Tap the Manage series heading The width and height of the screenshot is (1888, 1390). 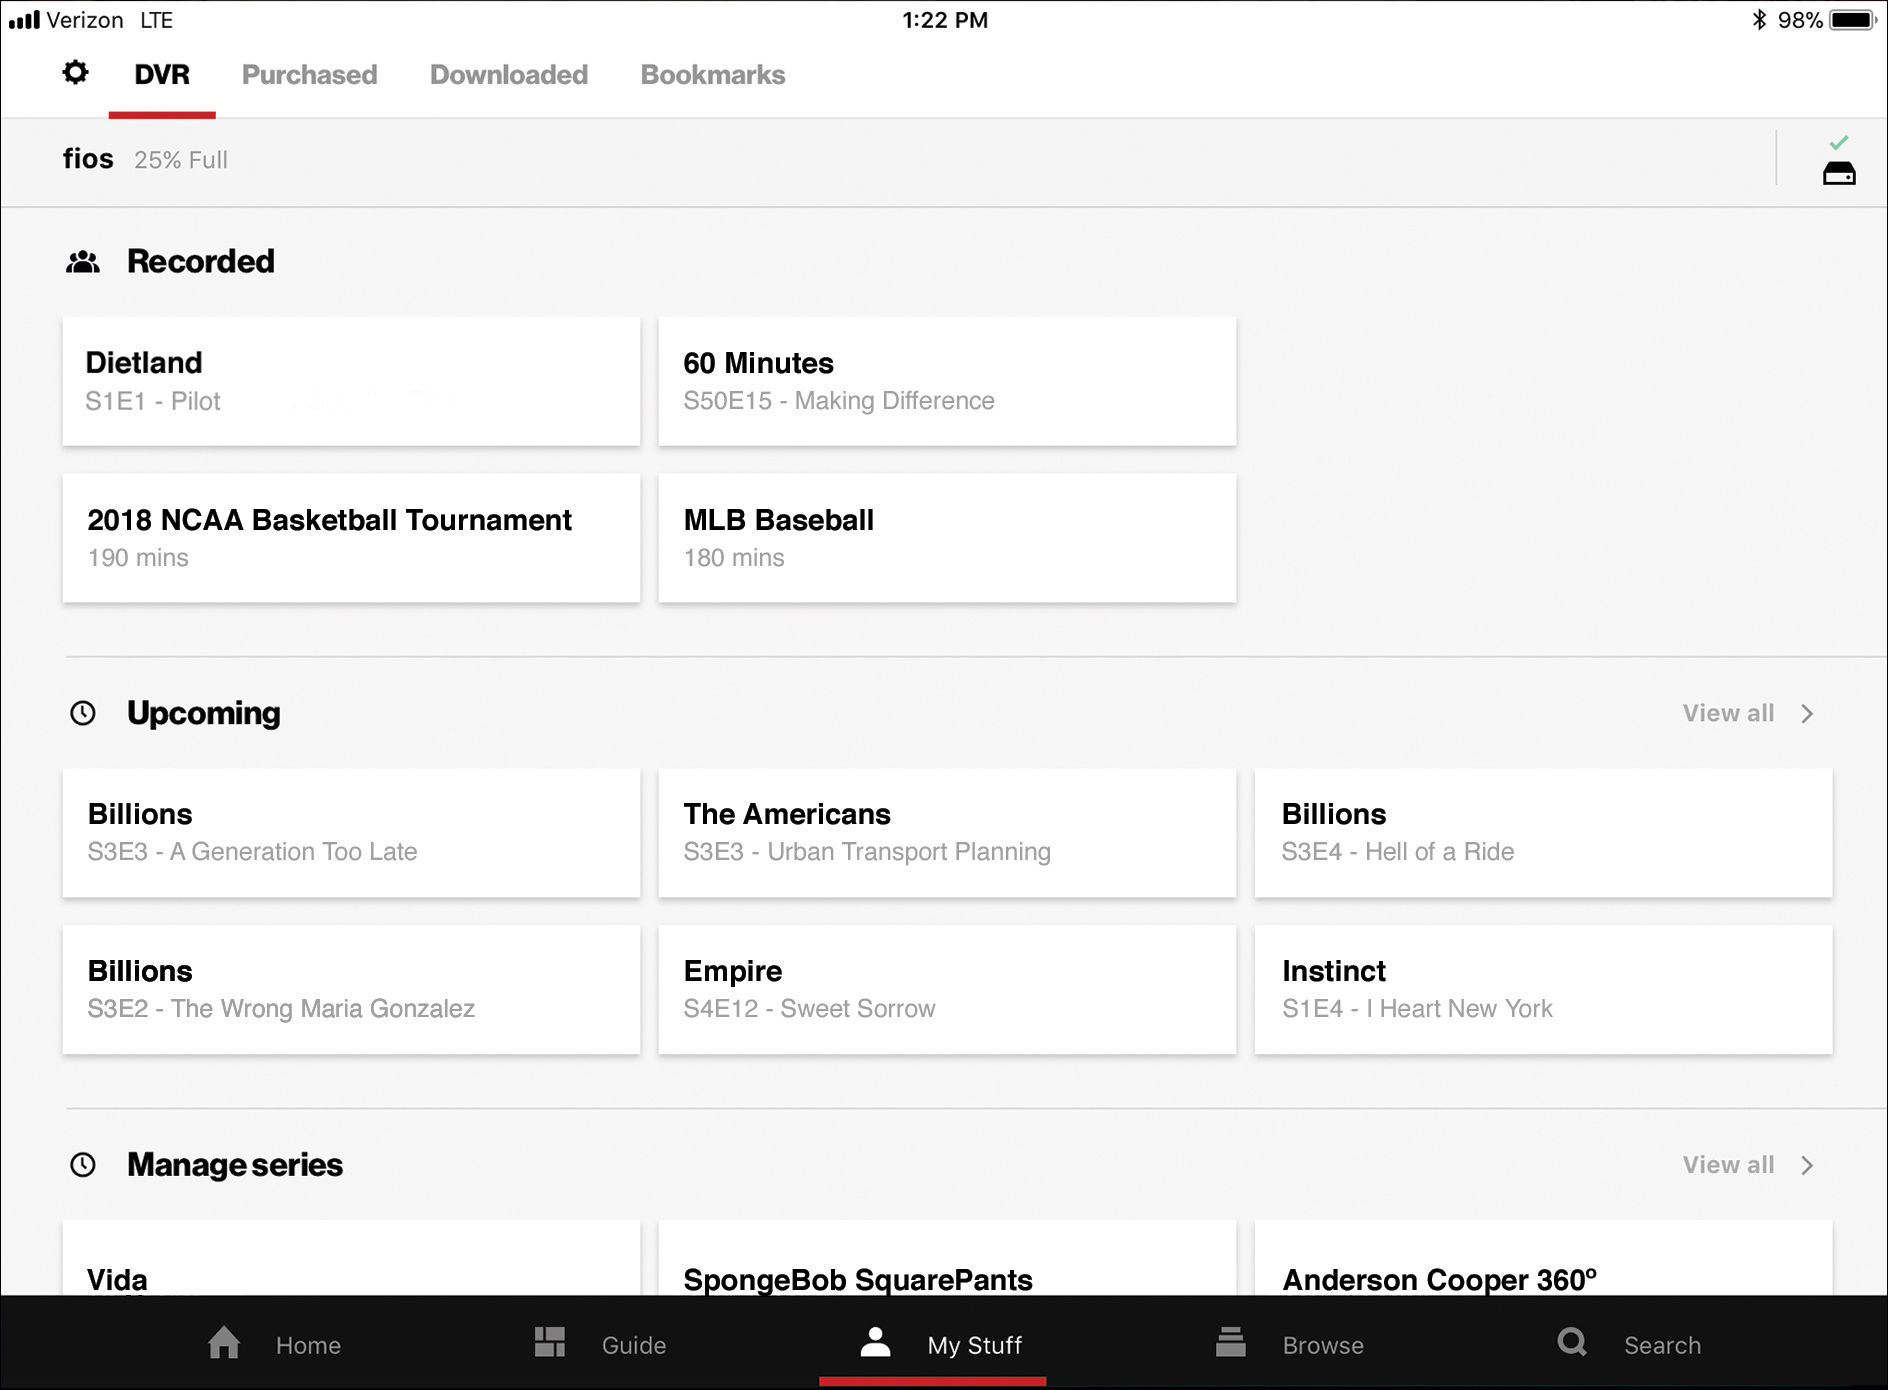pyautogui.click(x=235, y=1165)
